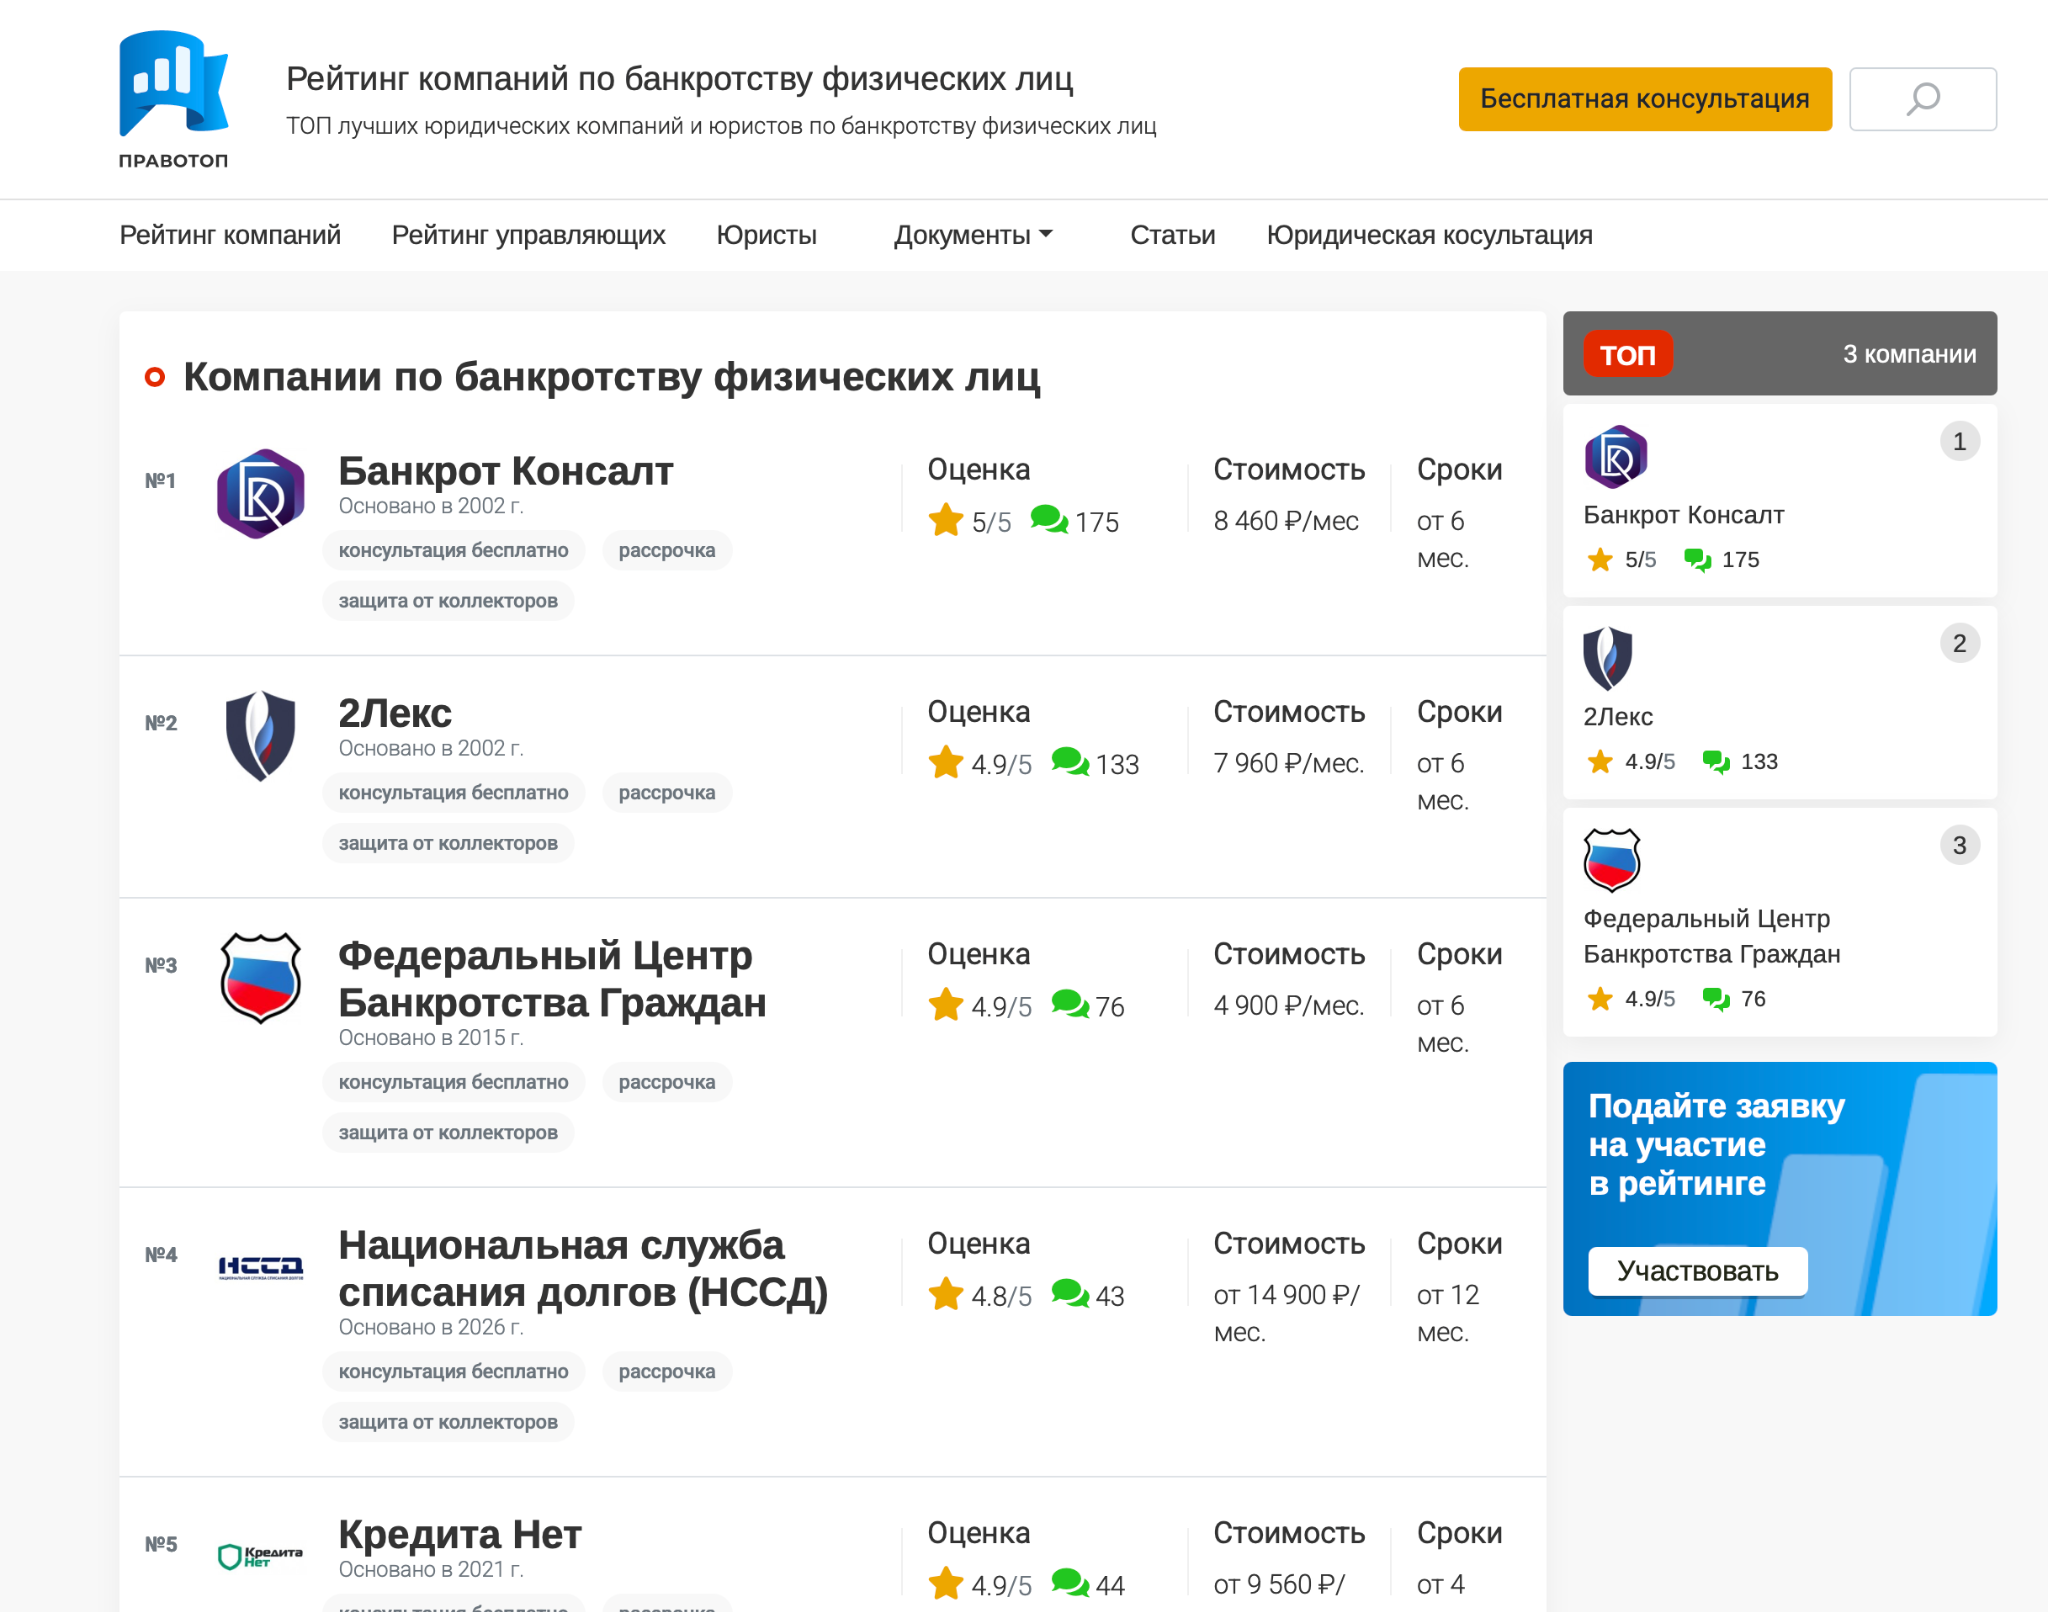The image size is (2048, 1612).
Task: Open the Рейтинг управляющих menu item
Action: [x=528, y=235]
